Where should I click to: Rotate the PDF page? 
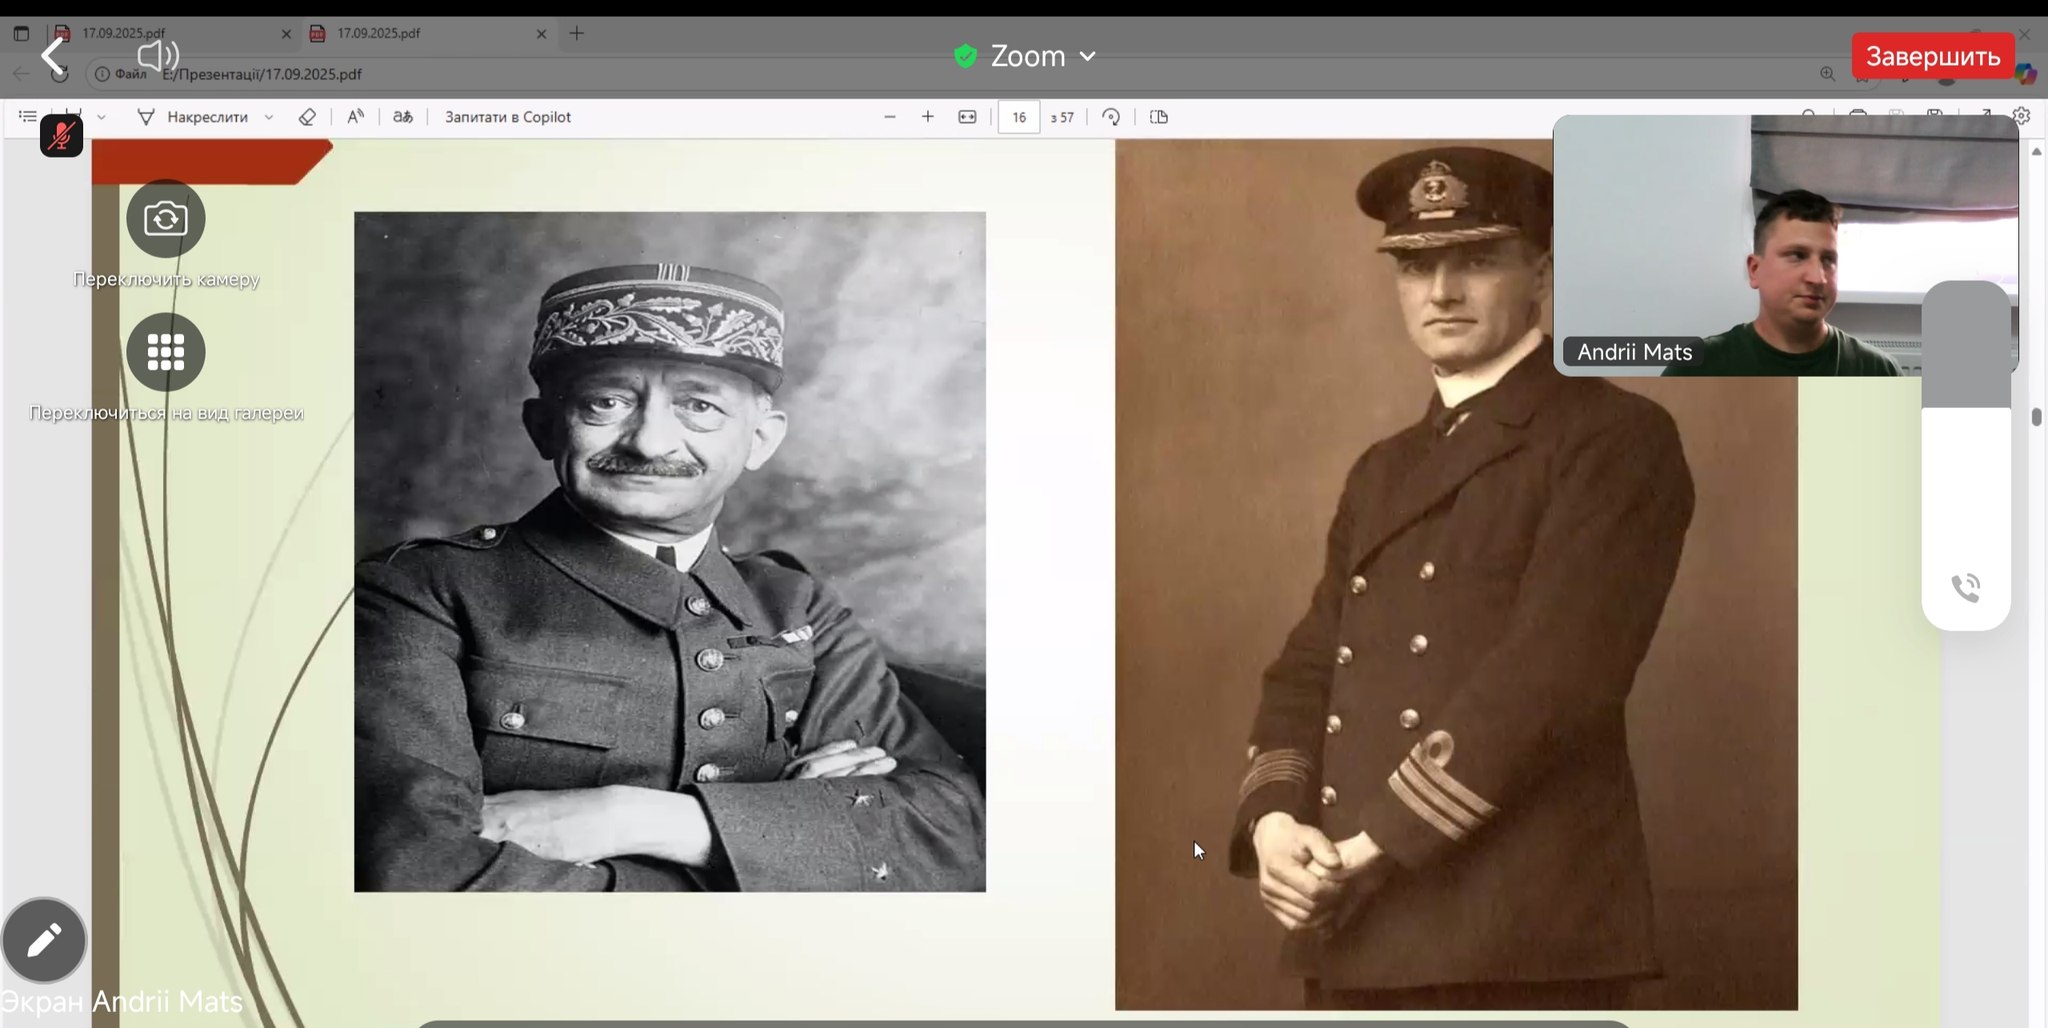click(1111, 117)
